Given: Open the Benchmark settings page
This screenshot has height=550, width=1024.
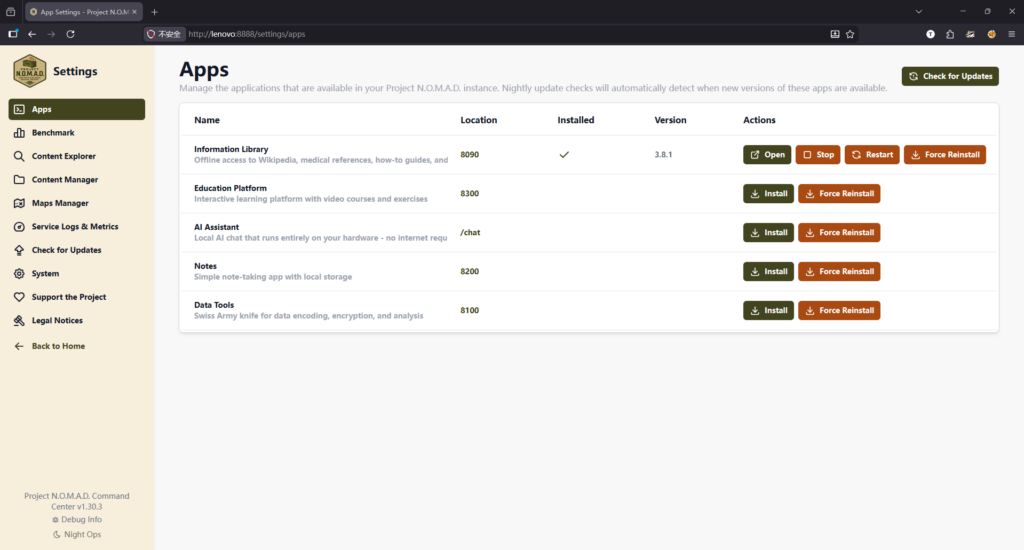Looking at the screenshot, I should 52,133.
